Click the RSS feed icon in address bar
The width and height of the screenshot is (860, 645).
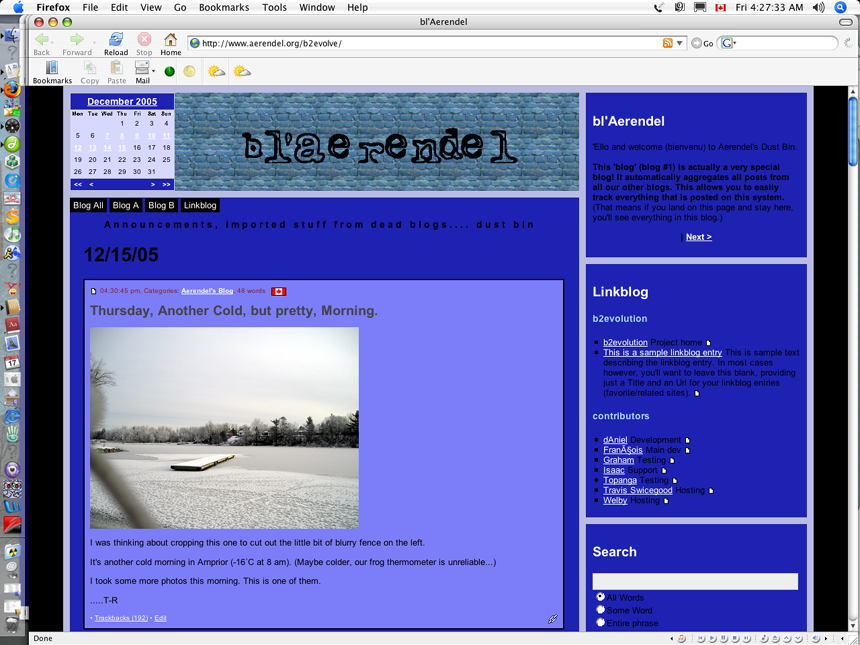point(668,43)
